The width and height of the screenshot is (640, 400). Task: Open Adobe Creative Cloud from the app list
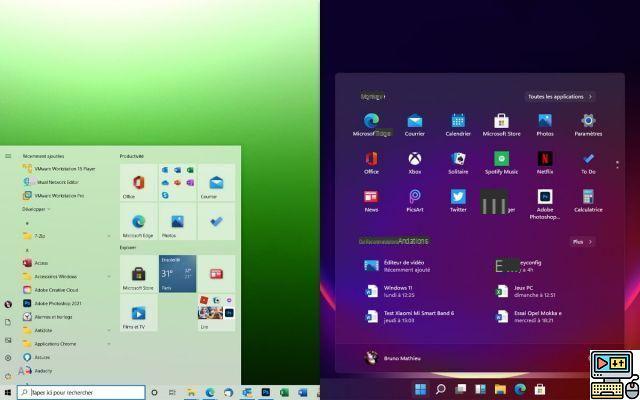pyautogui.click(x=51, y=290)
